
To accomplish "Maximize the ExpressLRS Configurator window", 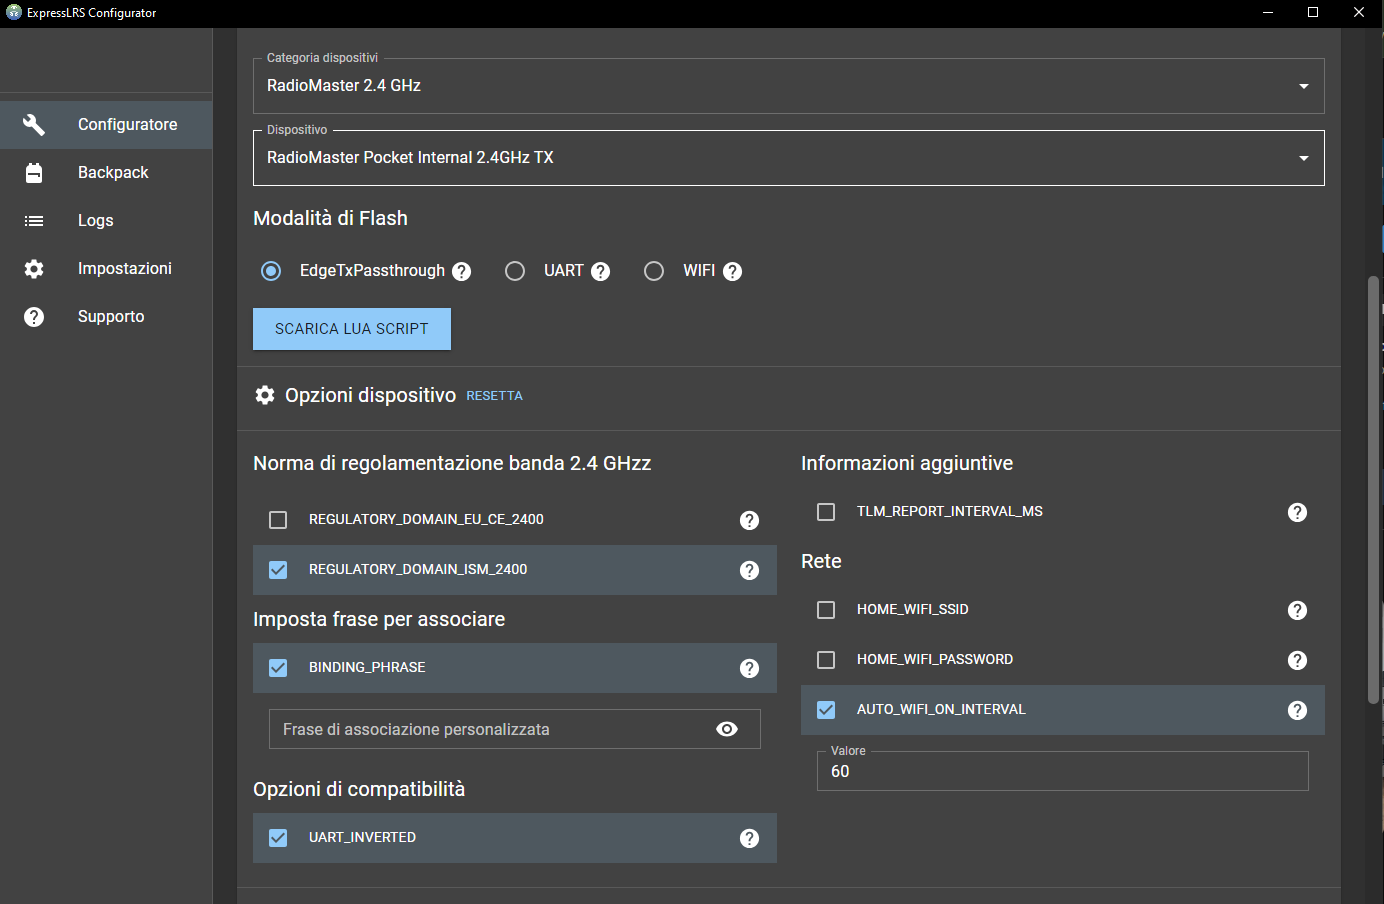I will [x=1313, y=13].
